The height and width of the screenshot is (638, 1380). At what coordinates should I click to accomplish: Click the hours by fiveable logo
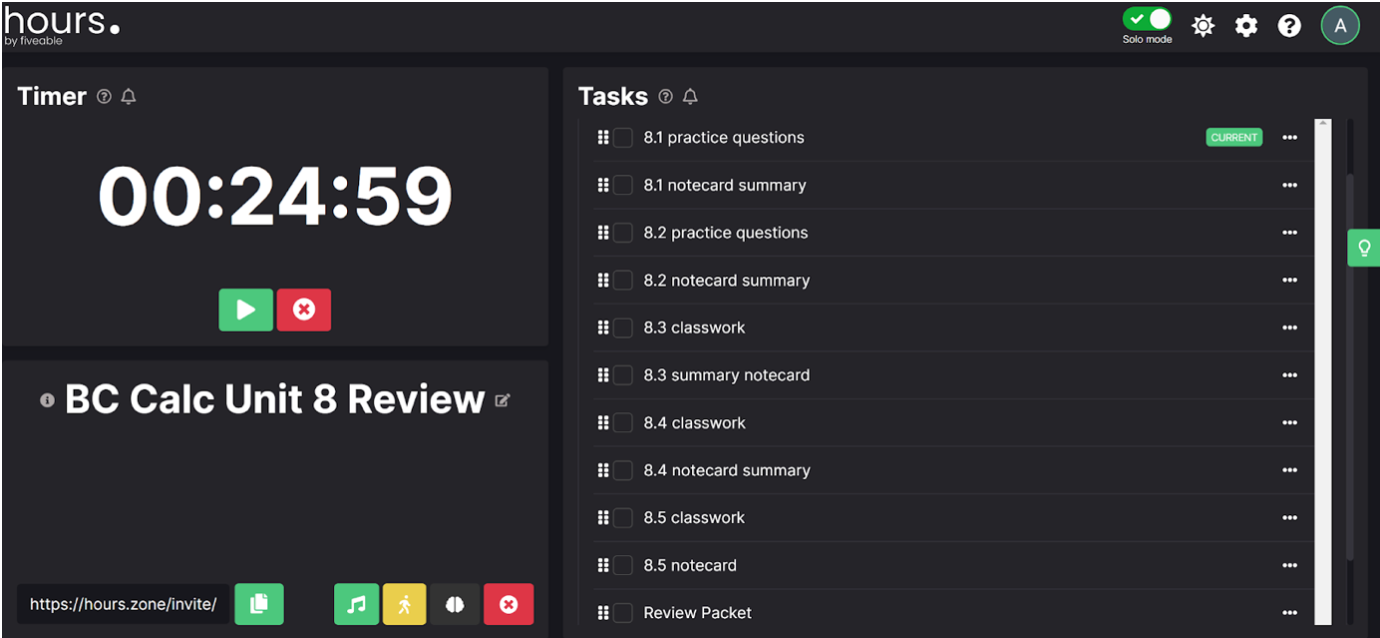pyautogui.click(x=61, y=25)
